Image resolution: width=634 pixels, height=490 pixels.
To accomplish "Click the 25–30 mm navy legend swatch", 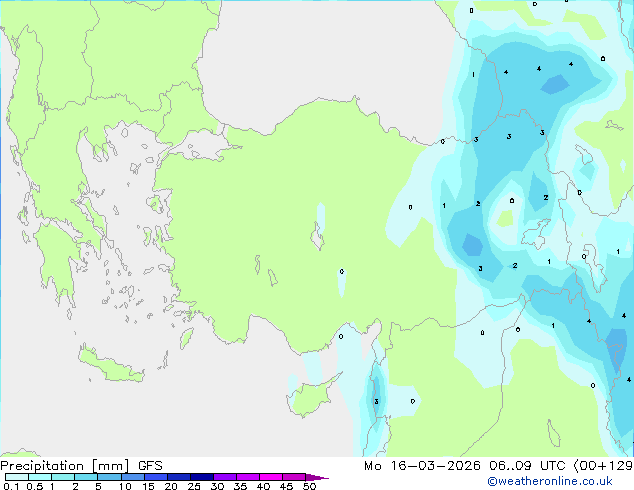I will tap(201, 477).
